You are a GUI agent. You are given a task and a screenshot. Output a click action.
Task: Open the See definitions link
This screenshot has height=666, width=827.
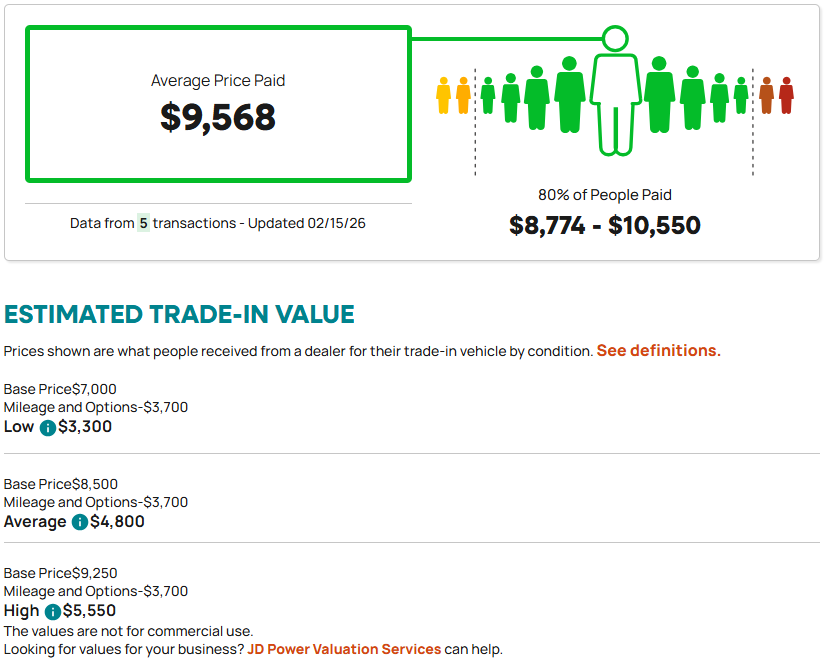click(x=658, y=351)
